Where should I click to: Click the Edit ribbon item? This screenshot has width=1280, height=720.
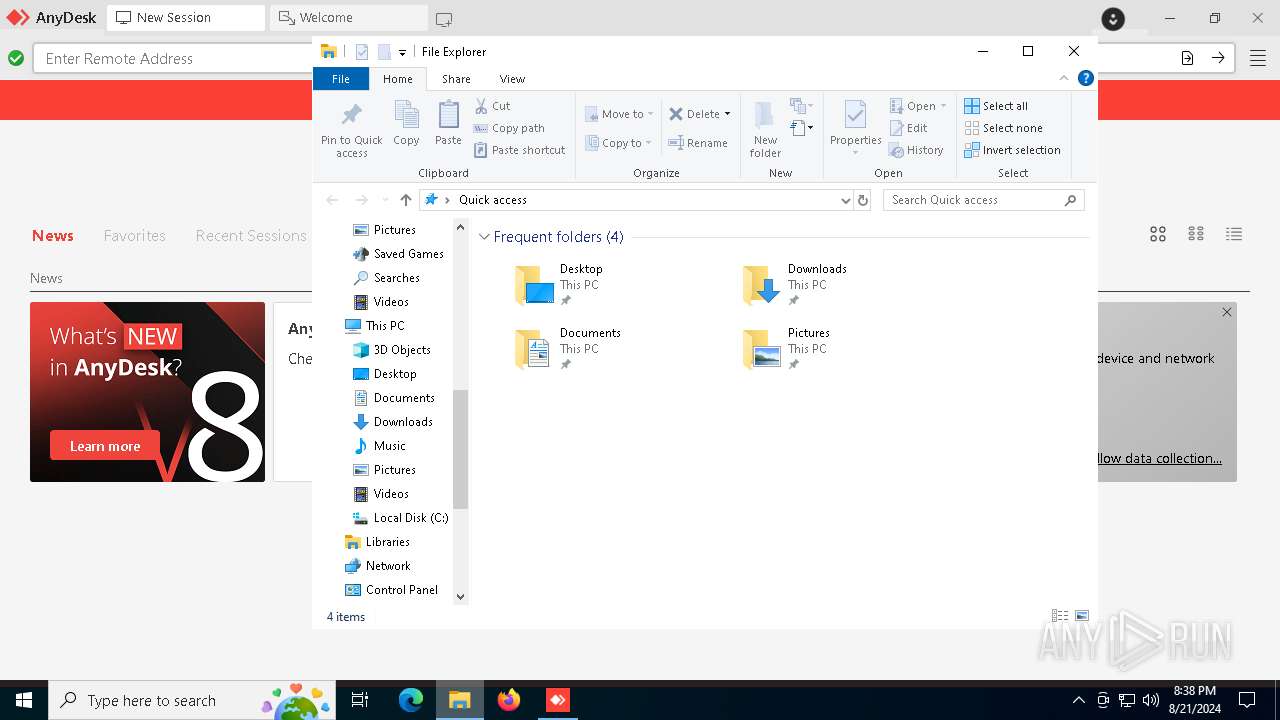908,128
